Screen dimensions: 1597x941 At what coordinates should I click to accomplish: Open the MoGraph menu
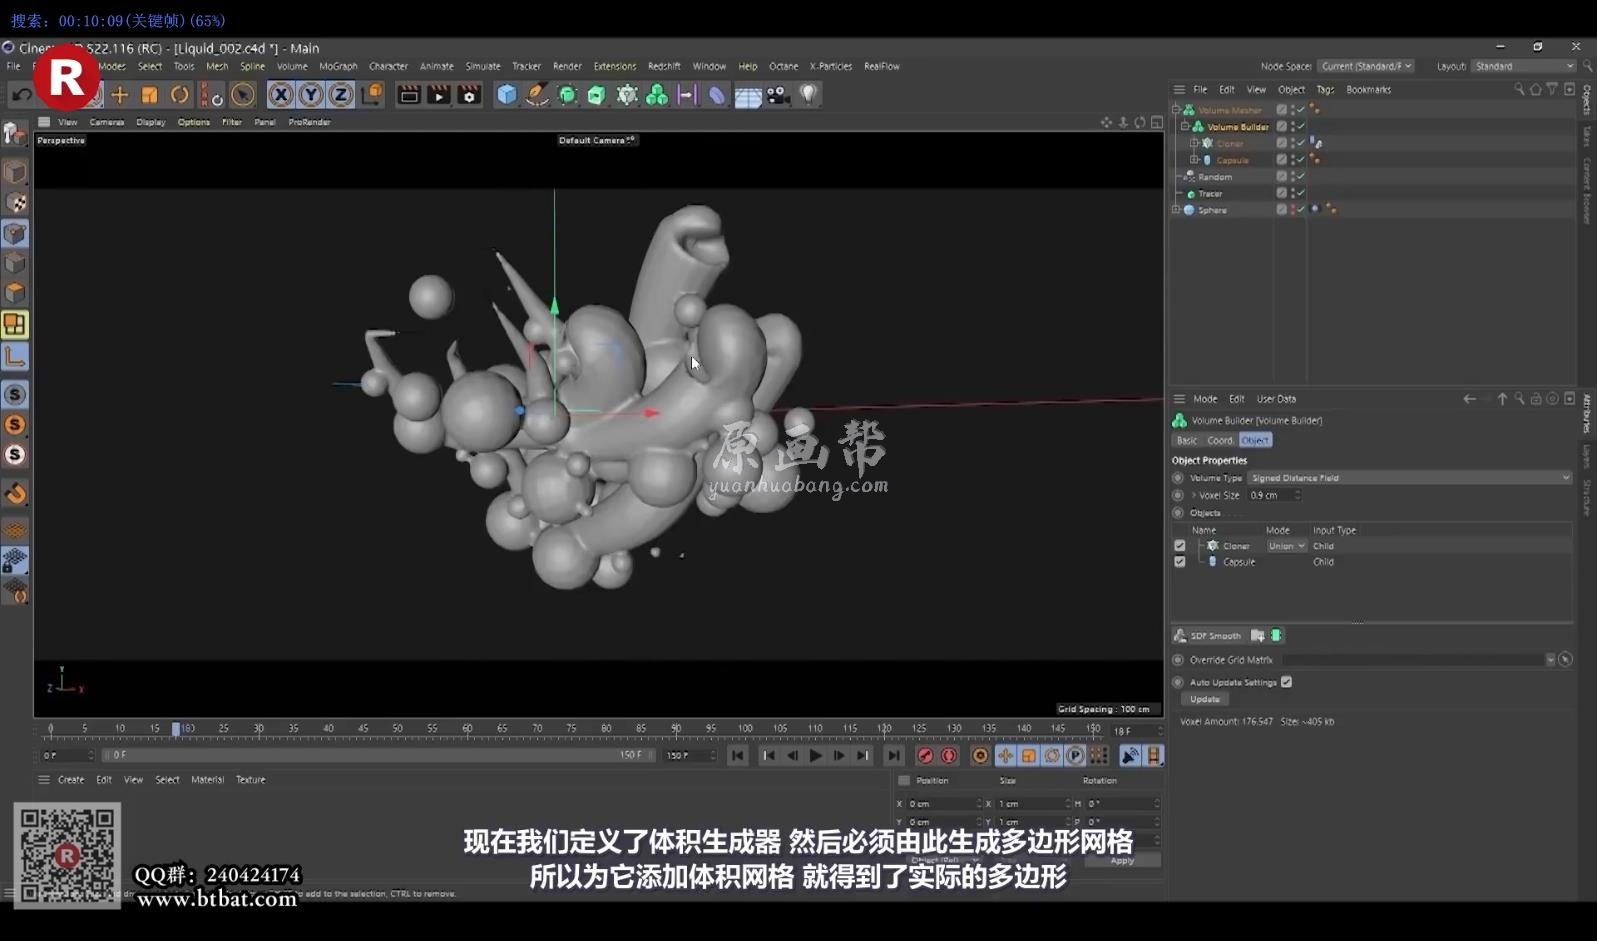click(338, 66)
